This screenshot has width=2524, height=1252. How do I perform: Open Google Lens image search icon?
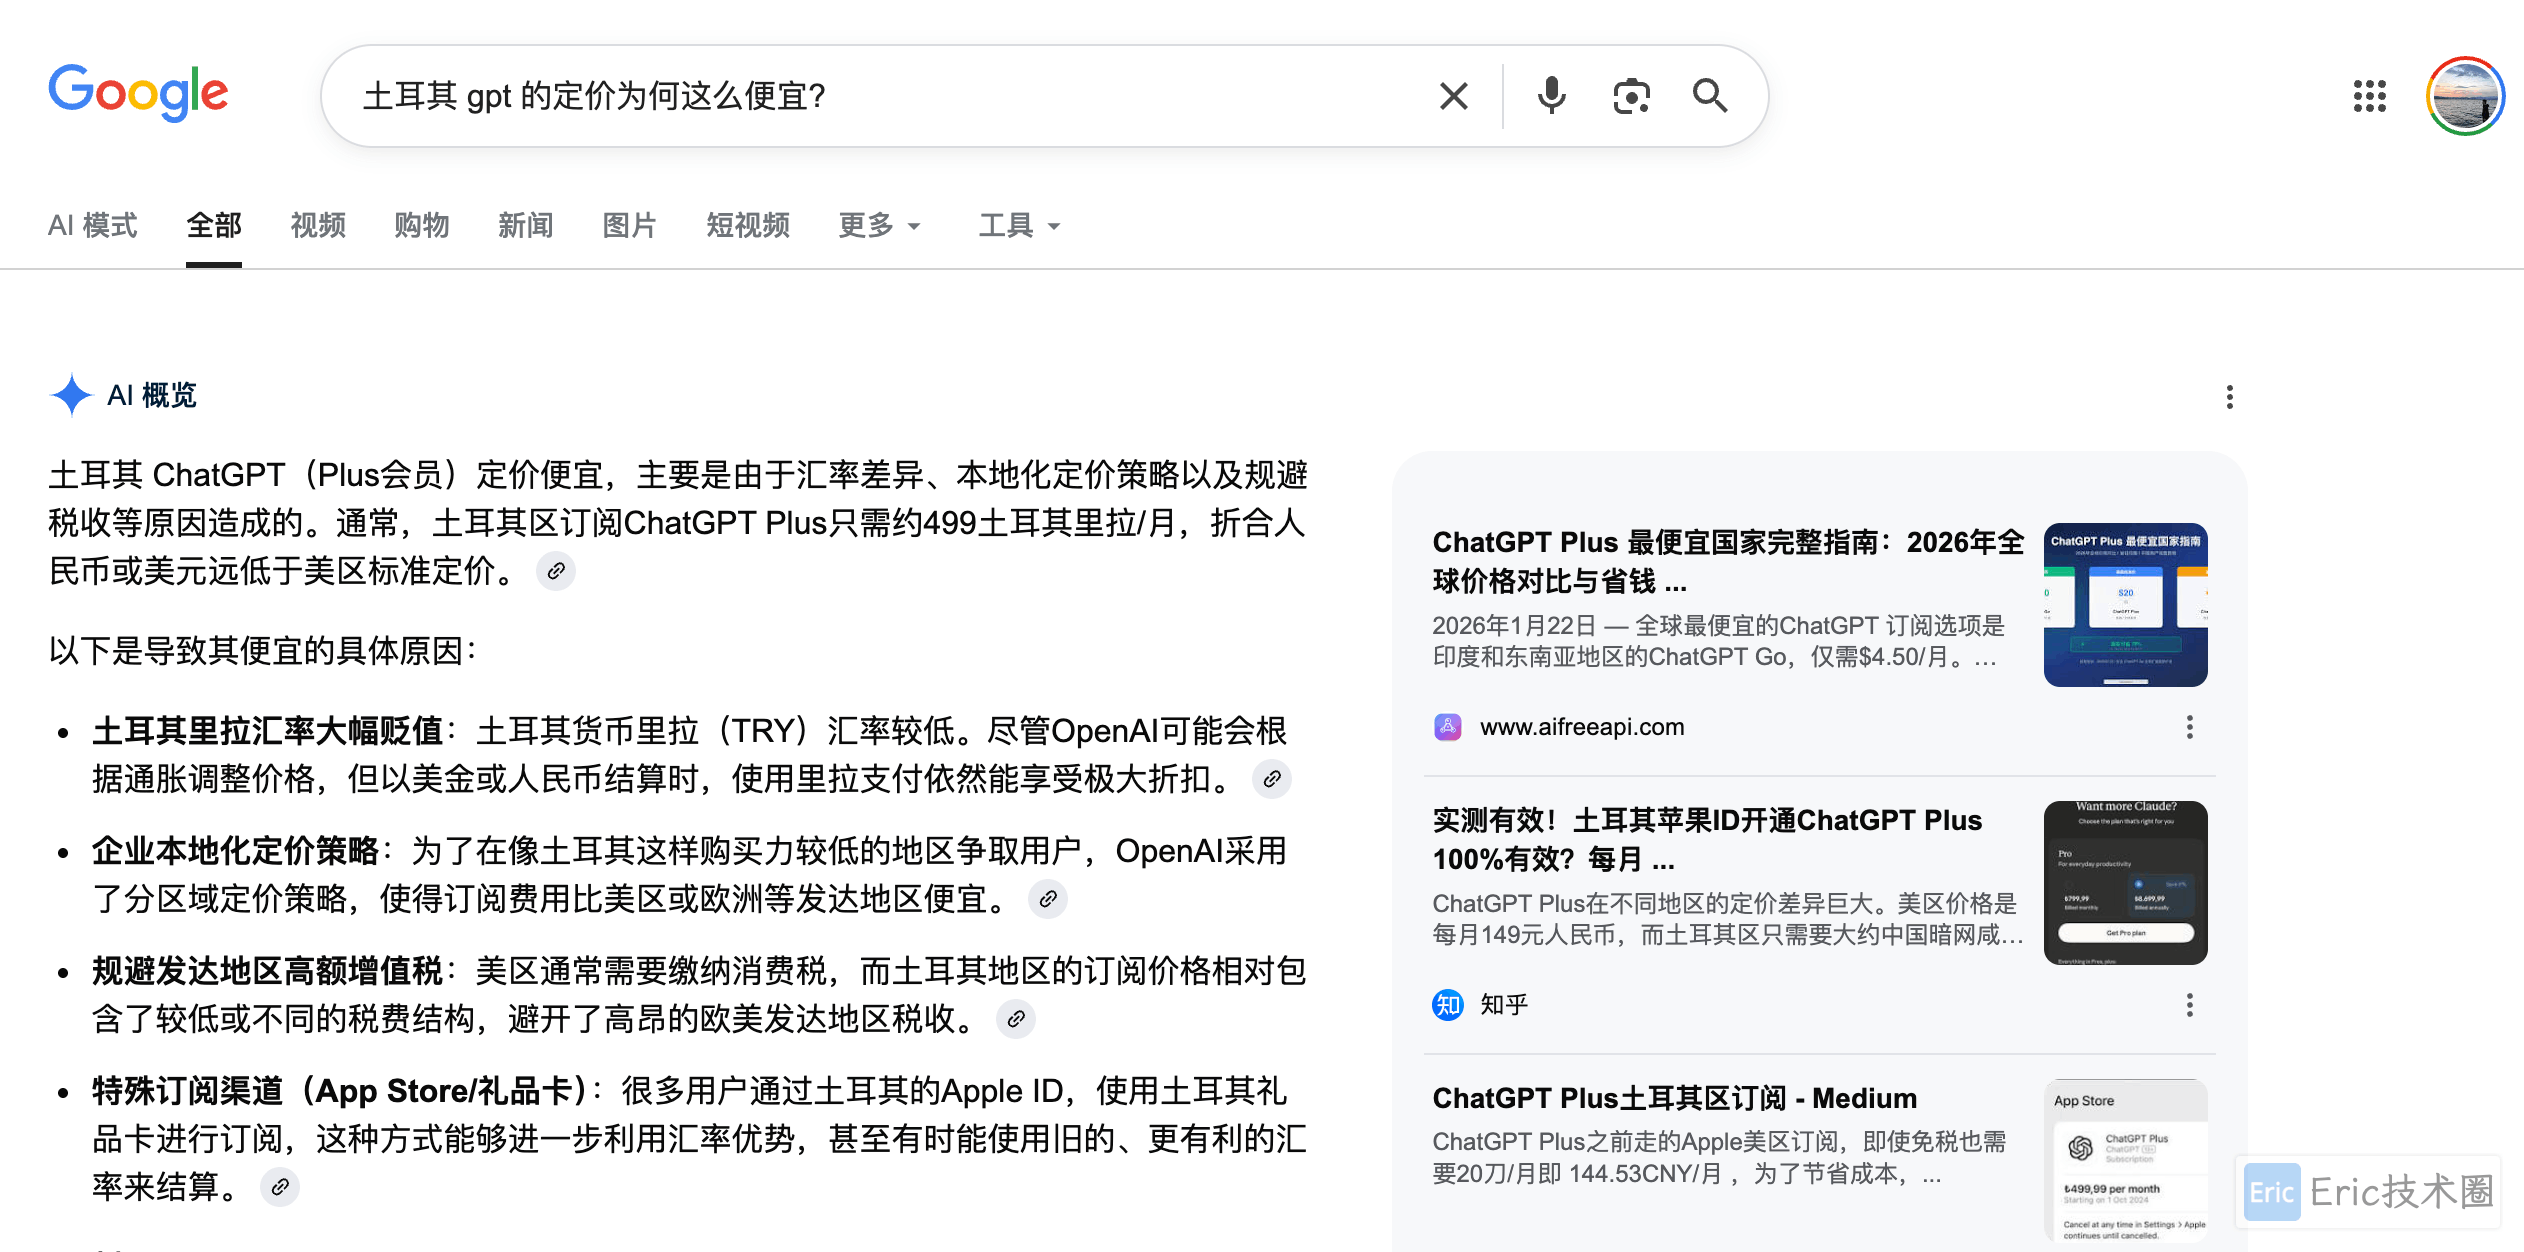(1631, 96)
